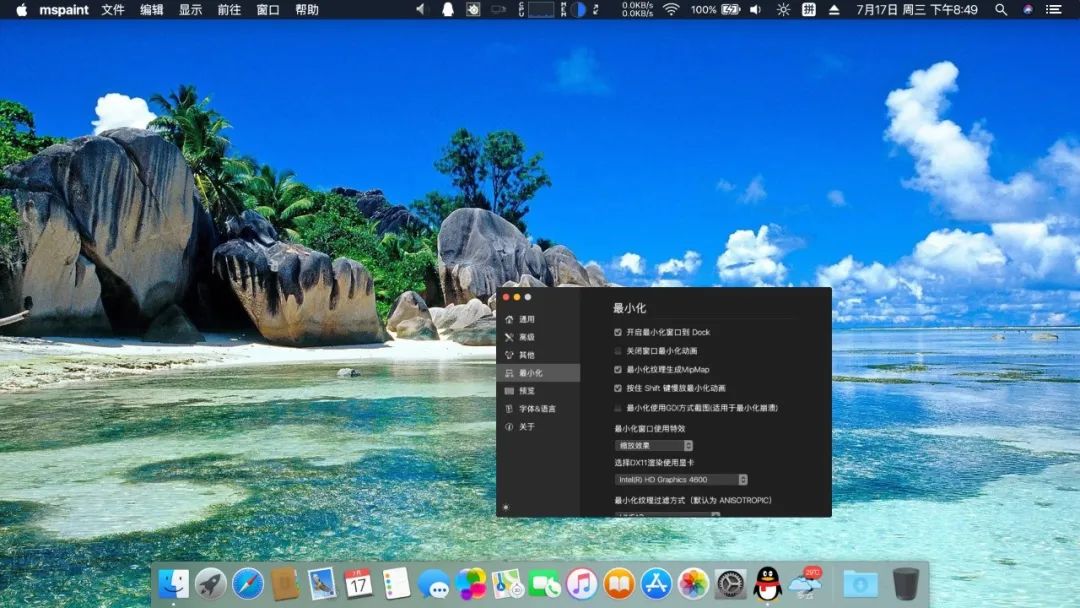The height and width of the screenshot is (608, 1080).
Task: Open the 编辑 menu
Action: (152, 10)
